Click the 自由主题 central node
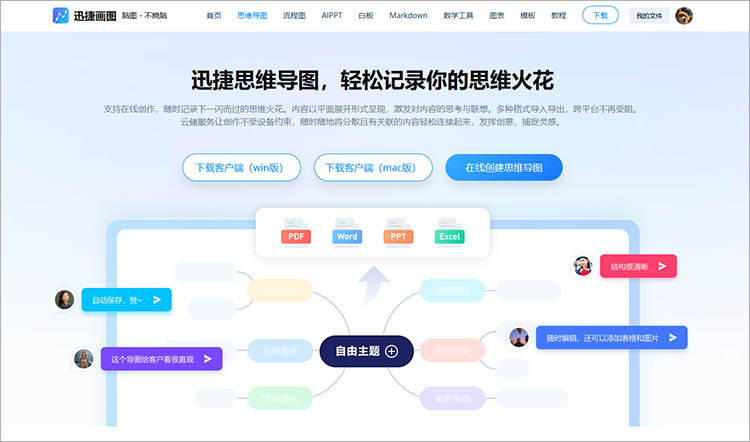Image resolution: width=750 pixels, height=442 pixels. click(x=366, y=351)
